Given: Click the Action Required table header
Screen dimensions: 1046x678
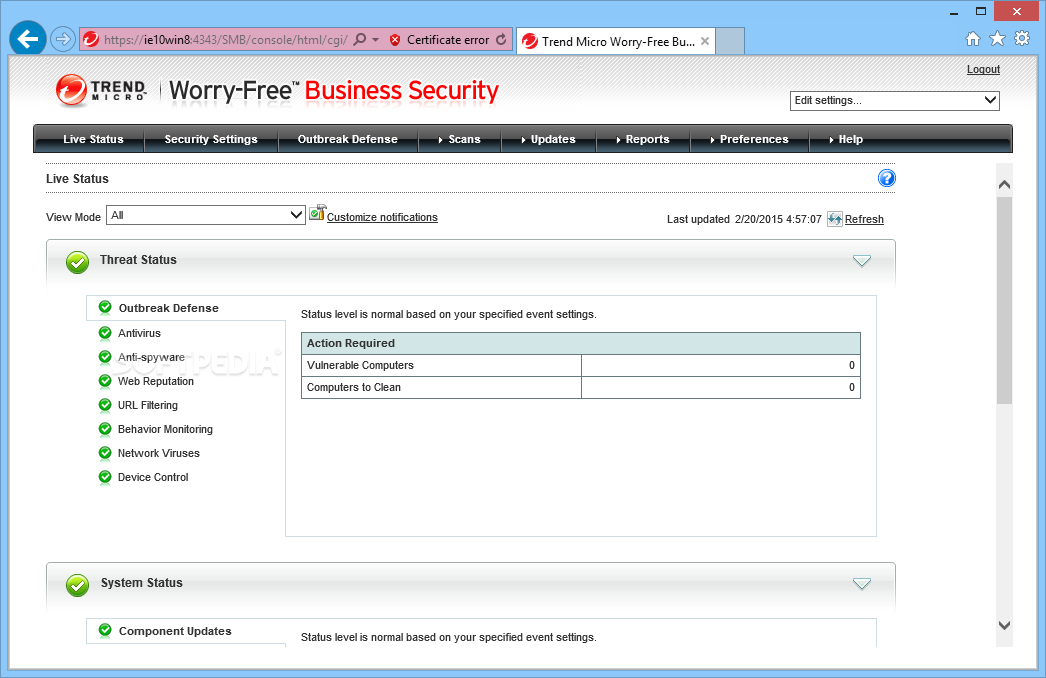Looking at the screenshot, I should click(580, 343).
